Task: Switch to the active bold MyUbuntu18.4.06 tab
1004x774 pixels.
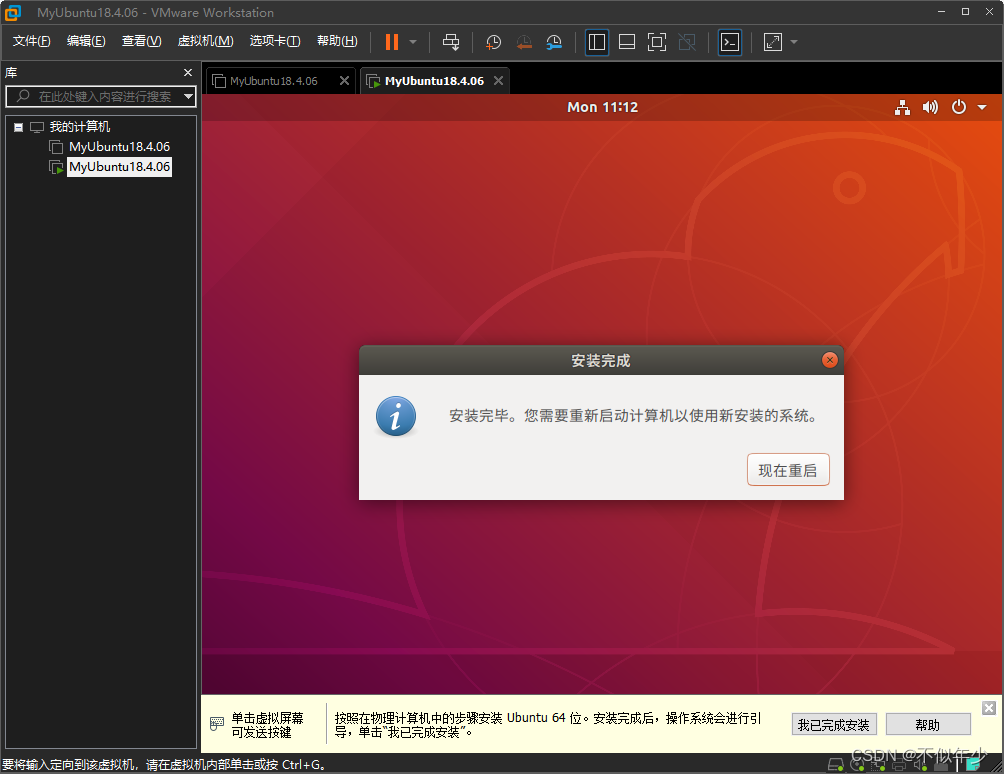Action: click(433, 81)
